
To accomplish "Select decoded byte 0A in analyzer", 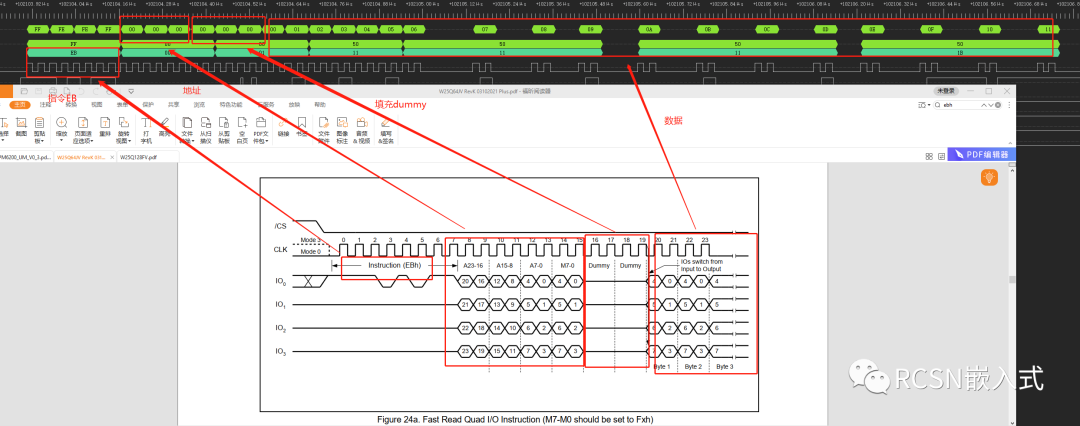I will pyautogui.click(x=649, y=30).
